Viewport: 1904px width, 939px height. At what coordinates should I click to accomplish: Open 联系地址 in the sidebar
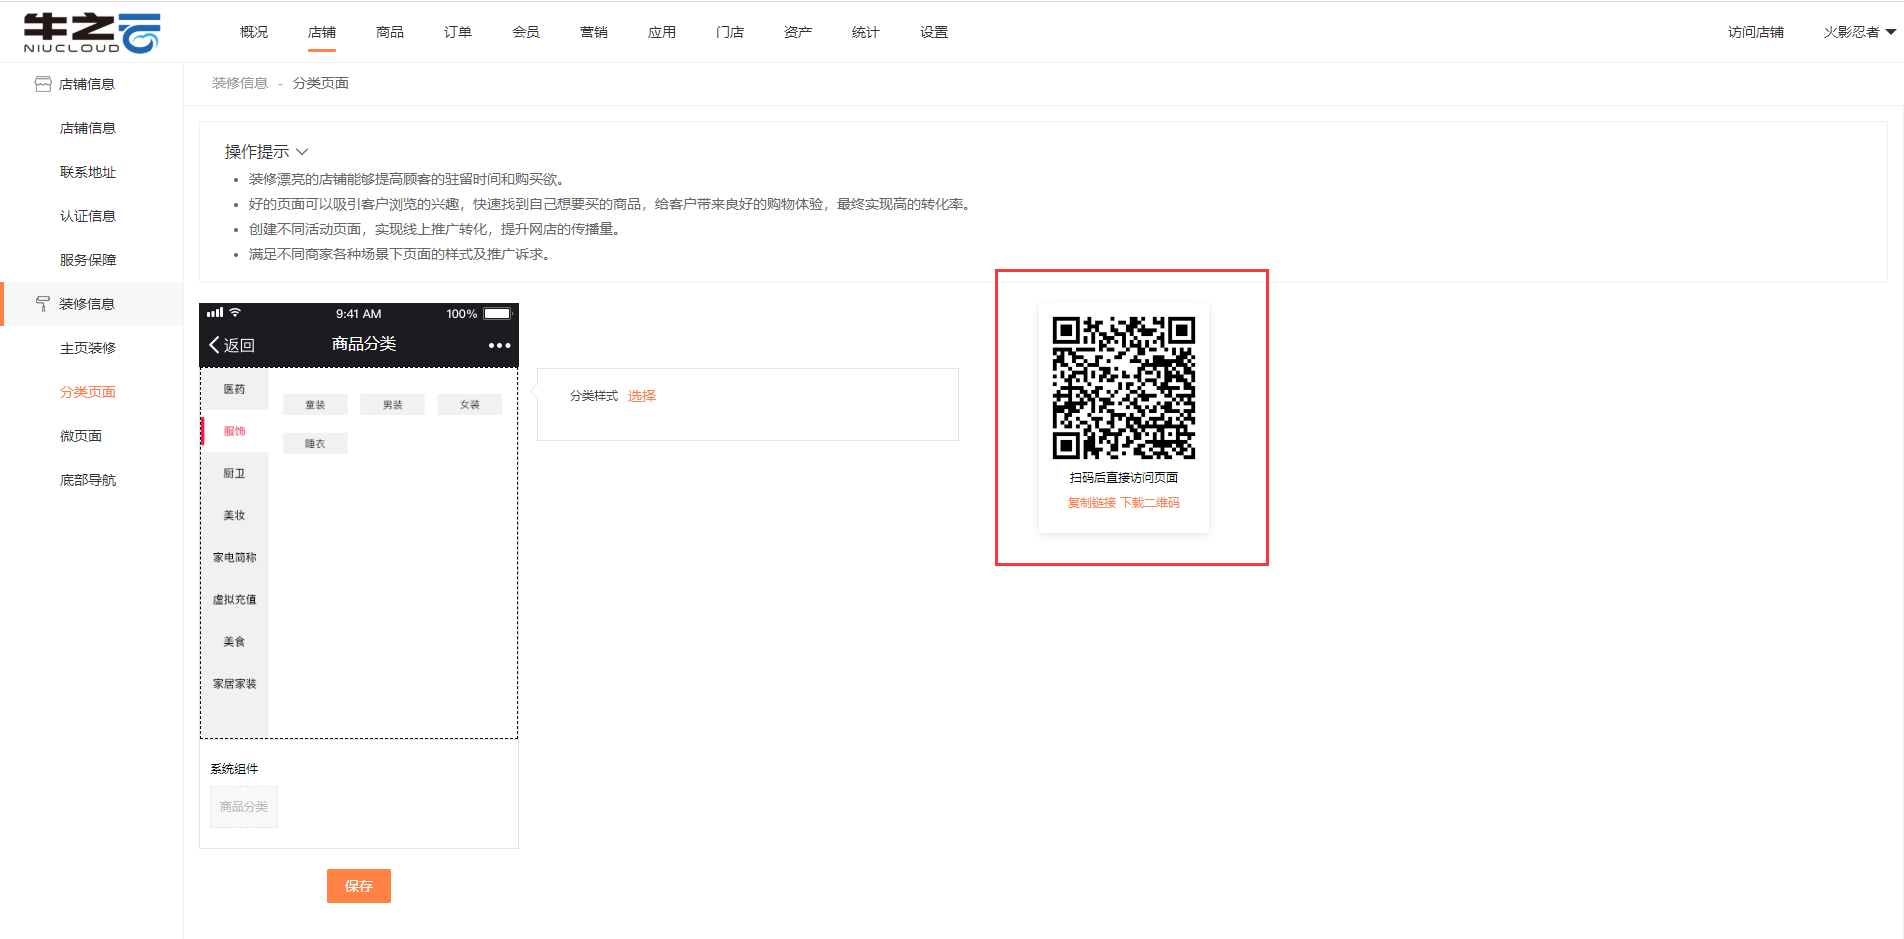pyautogui.click(x=88, y=172)
